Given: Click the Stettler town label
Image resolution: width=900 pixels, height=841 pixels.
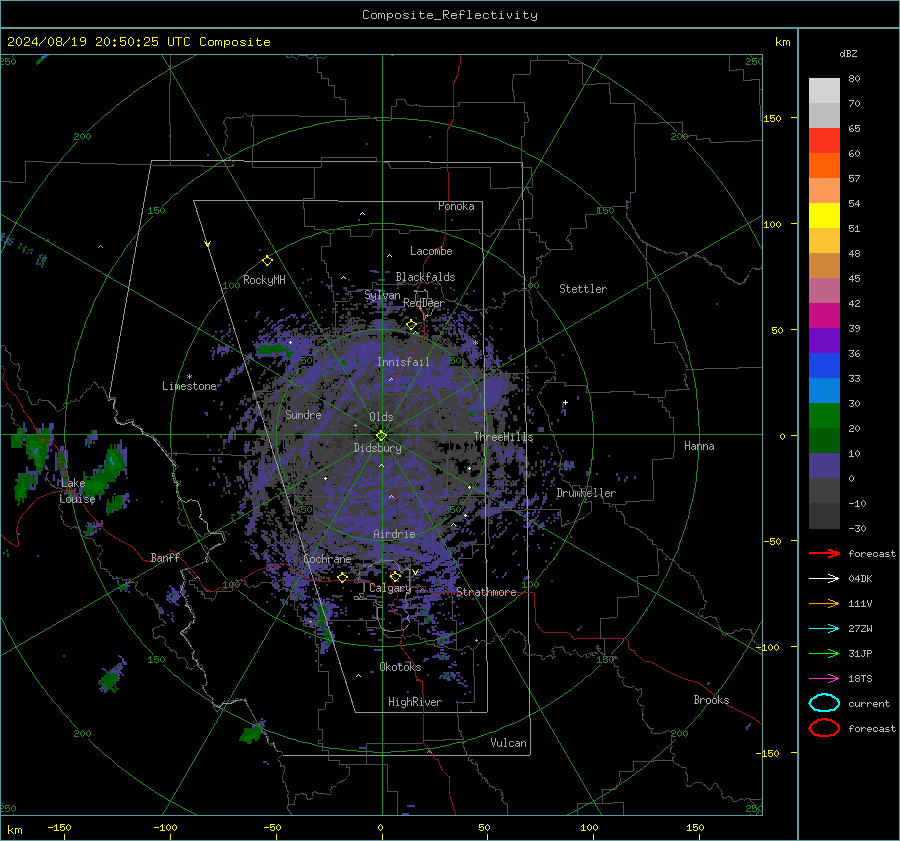Looking at the screenshot, I should 583,289.
